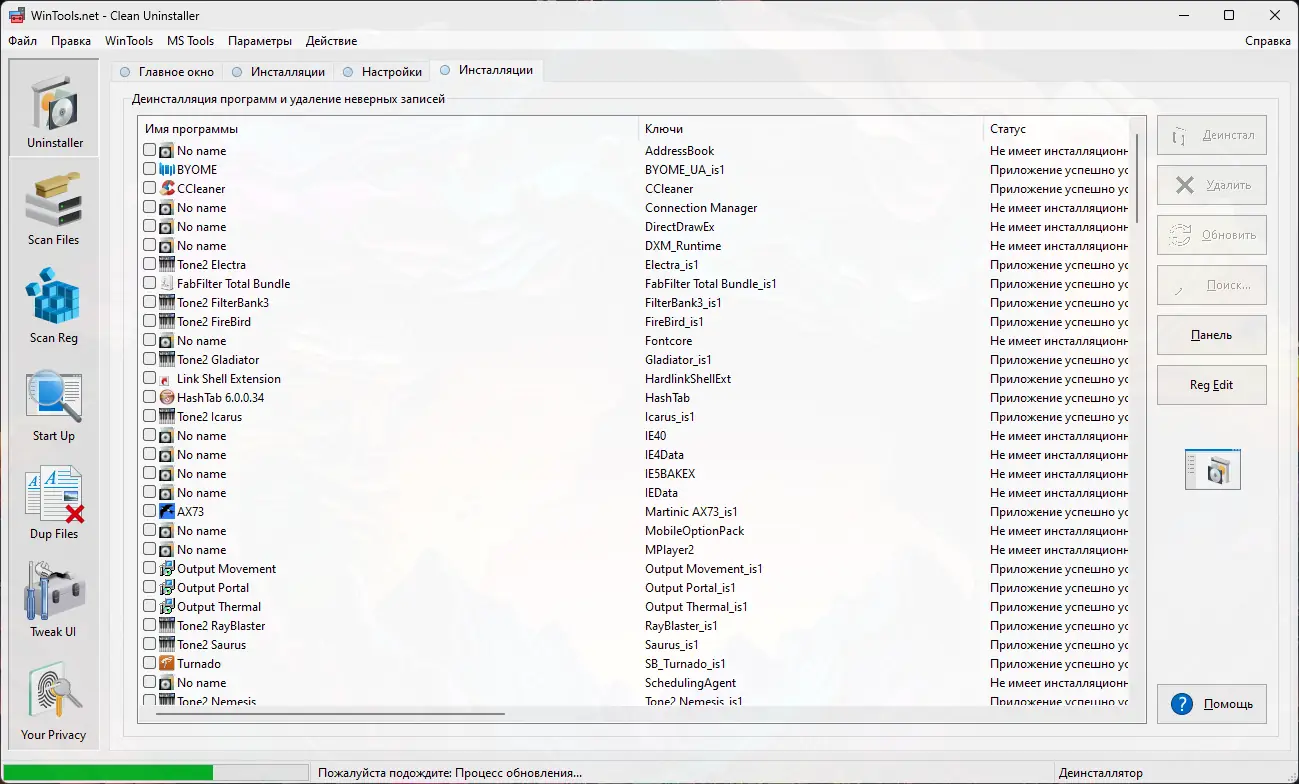Viewport: 1299px width, 784px height.
Task: Open the Dup Files finder
Action: [x=54, y=501]
